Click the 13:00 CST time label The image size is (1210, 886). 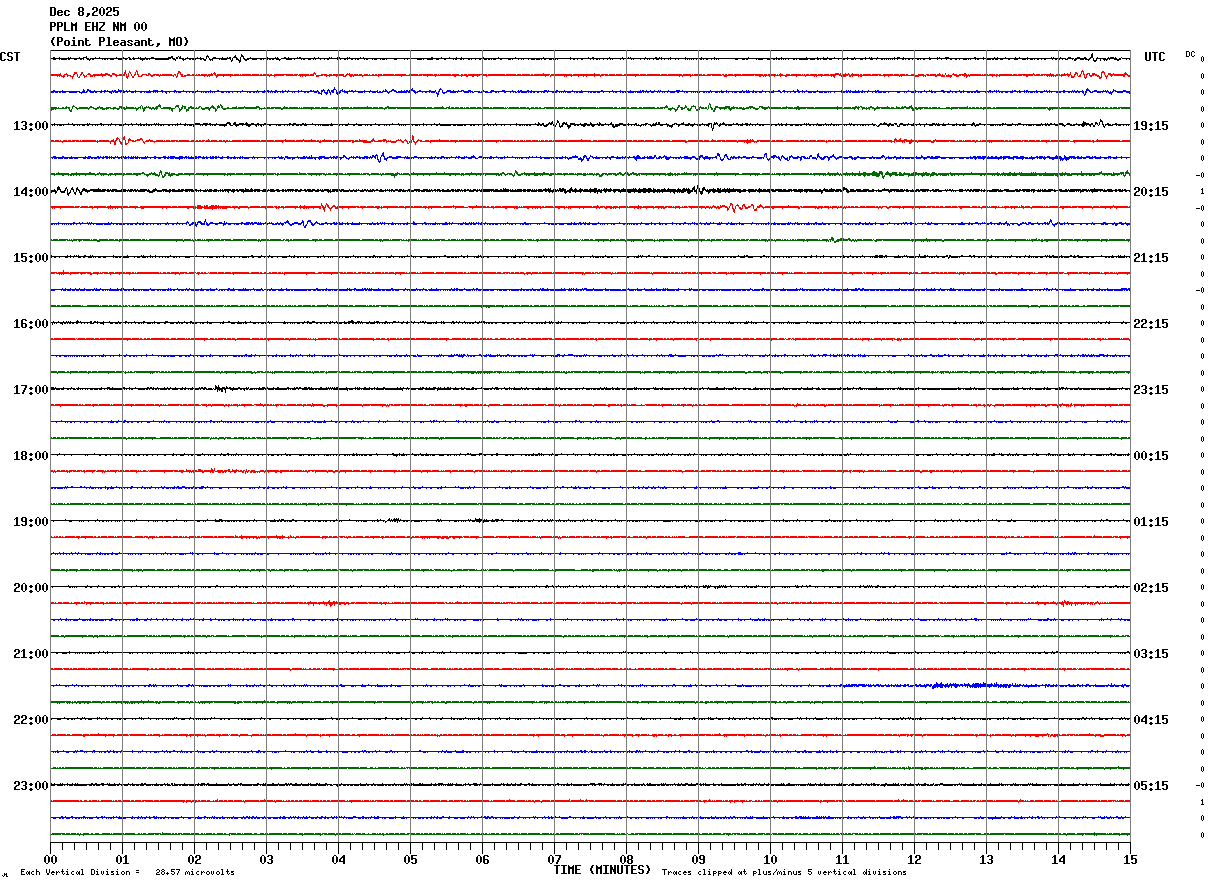[x=31, y=126]
